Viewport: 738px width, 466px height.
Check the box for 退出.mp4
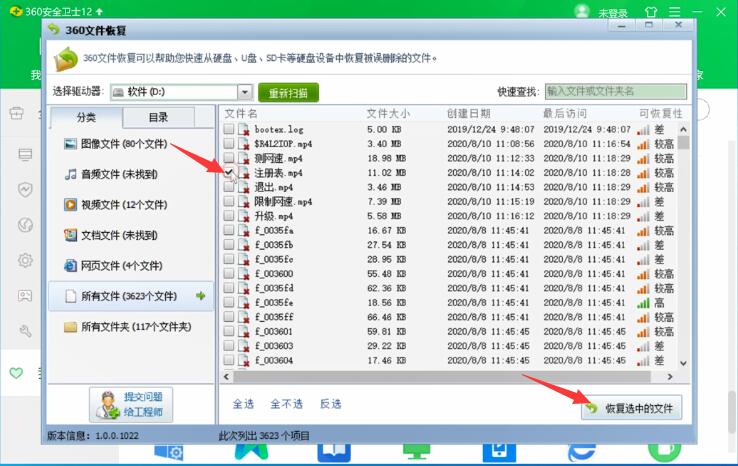229,187
